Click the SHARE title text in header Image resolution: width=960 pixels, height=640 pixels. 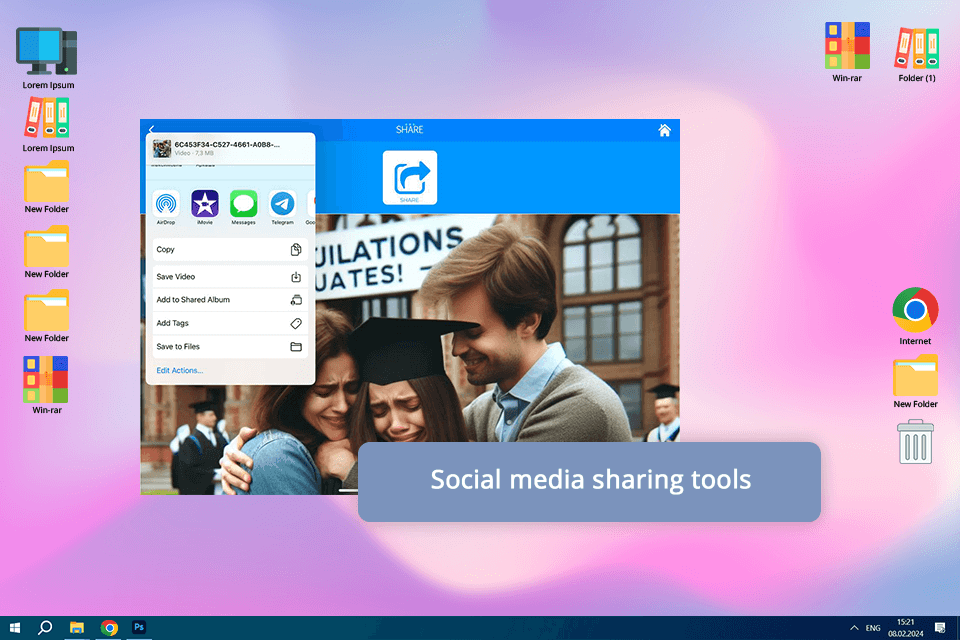tap(410, 129)
